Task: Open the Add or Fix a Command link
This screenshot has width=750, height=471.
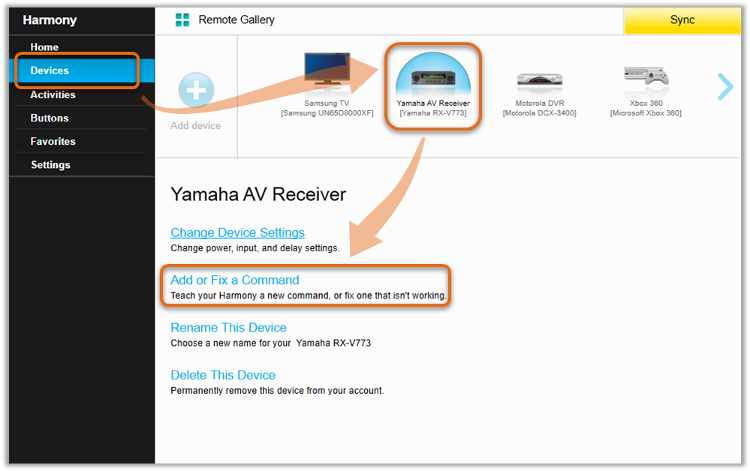Action: click(235, 280)
